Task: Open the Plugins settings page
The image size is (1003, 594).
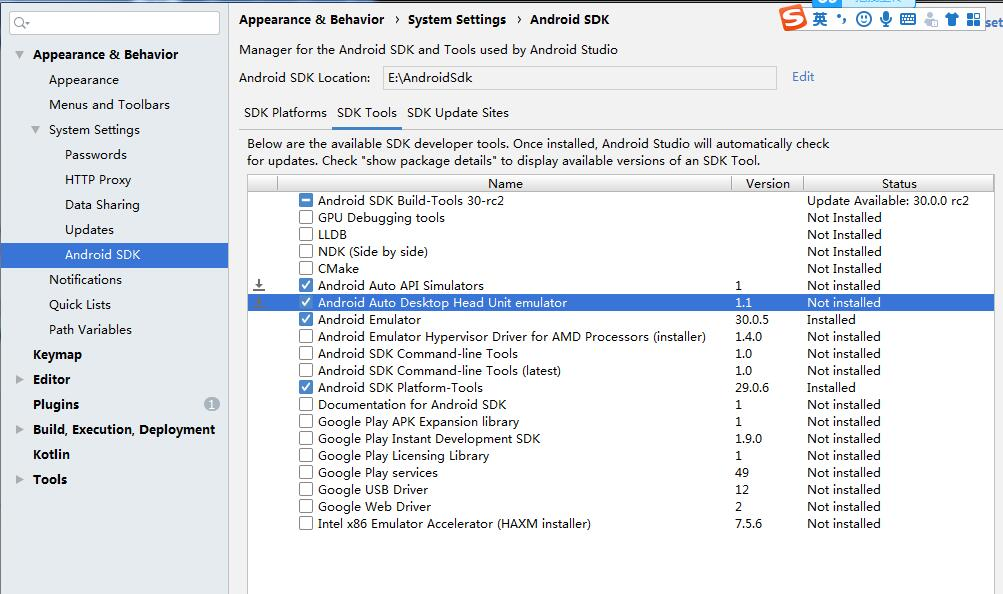Action: 56,405
